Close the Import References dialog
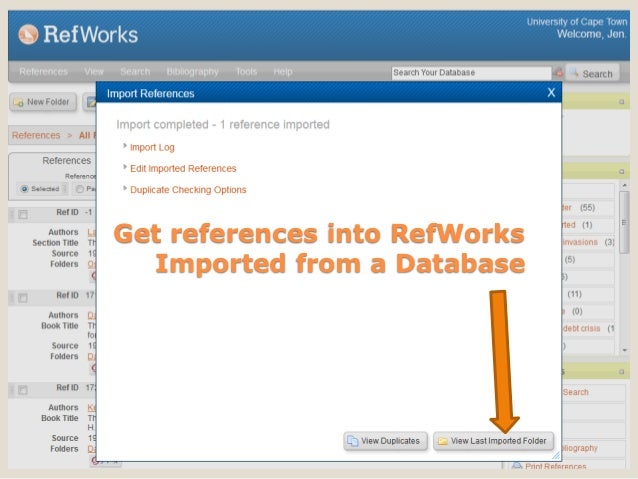This screenshot has height=479, width=638. click(x=551, y=93)
